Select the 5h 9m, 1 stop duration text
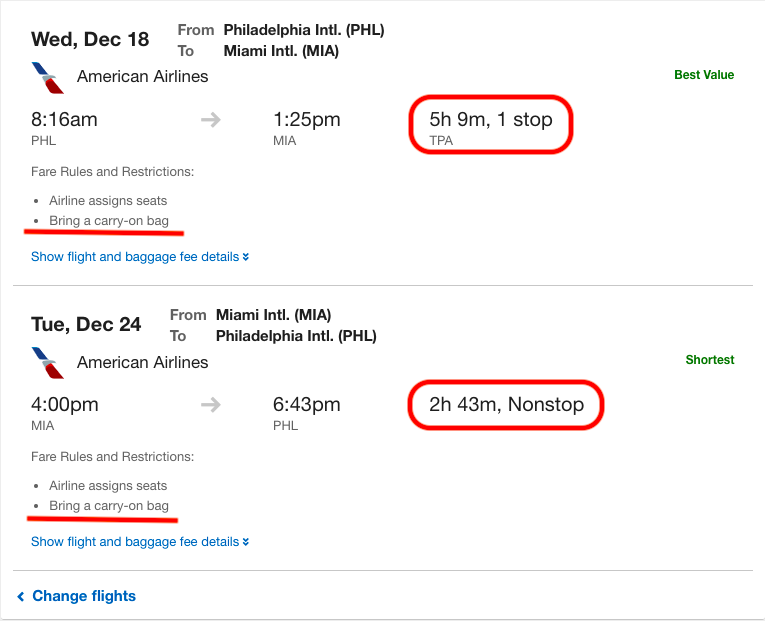The image size is (765, 621). click(491, 120)
